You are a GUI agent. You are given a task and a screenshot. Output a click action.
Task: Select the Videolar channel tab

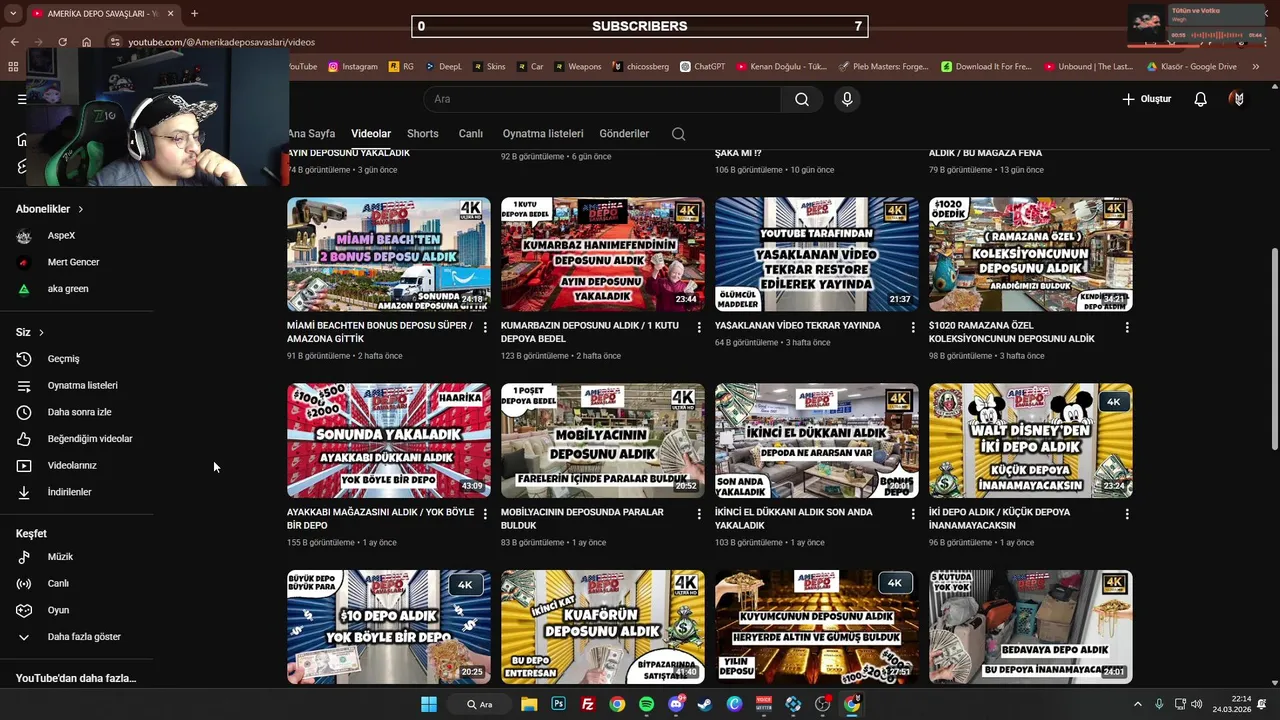371,134
